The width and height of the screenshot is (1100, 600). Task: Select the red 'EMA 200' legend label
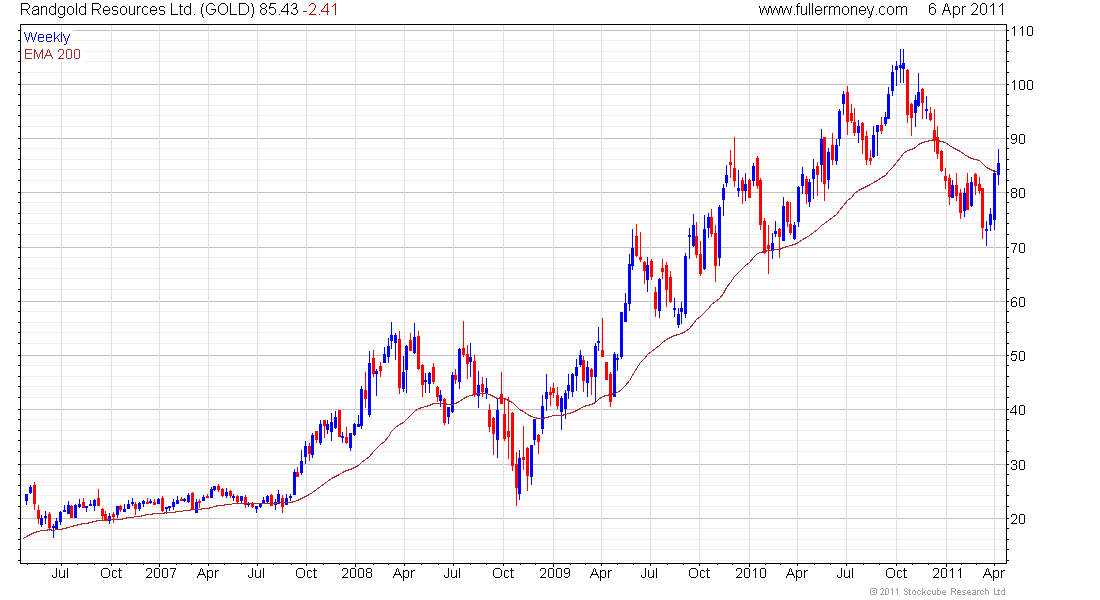click(x=53, y=54)
